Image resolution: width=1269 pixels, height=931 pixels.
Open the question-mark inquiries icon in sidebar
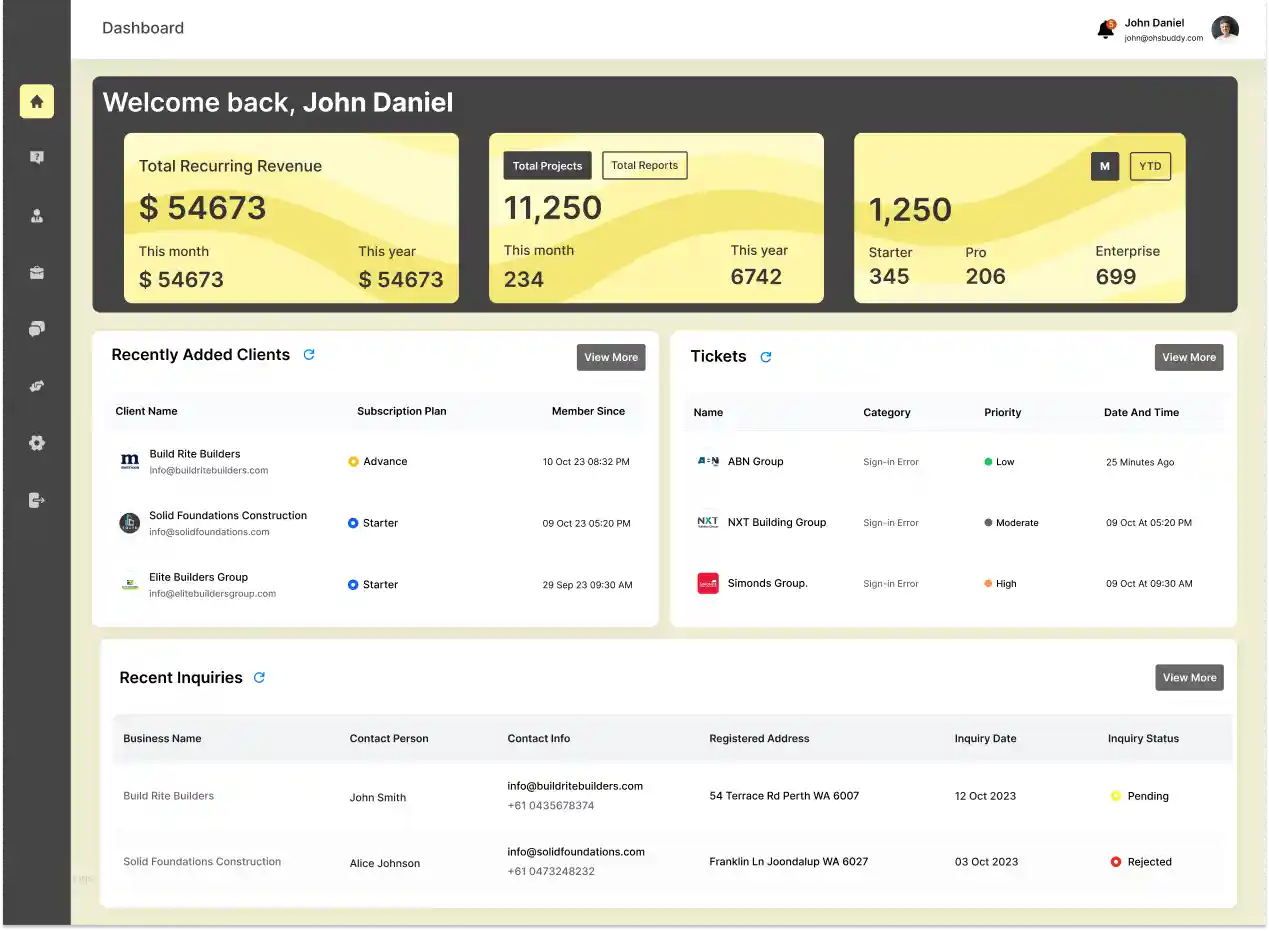pyautogui.click(x=37, y=158)
